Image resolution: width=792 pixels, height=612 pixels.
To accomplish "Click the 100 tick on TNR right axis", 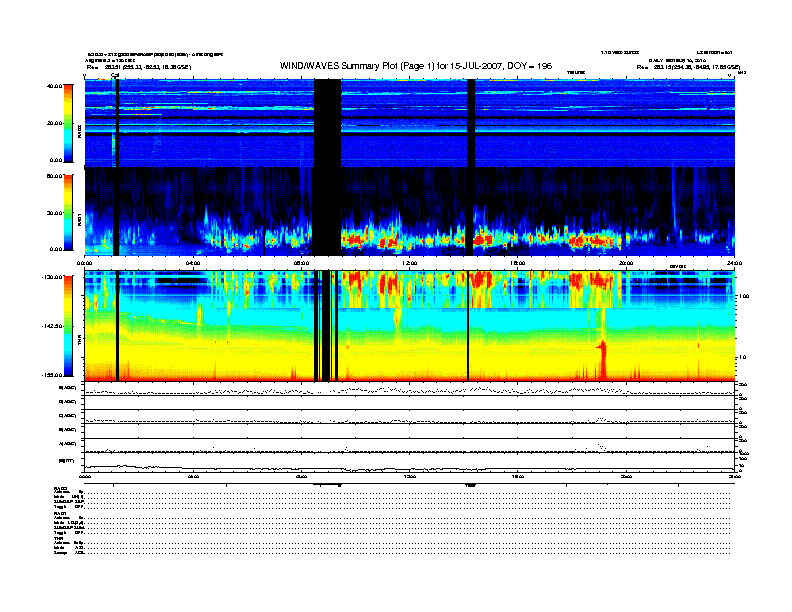I will pos(743,296).
